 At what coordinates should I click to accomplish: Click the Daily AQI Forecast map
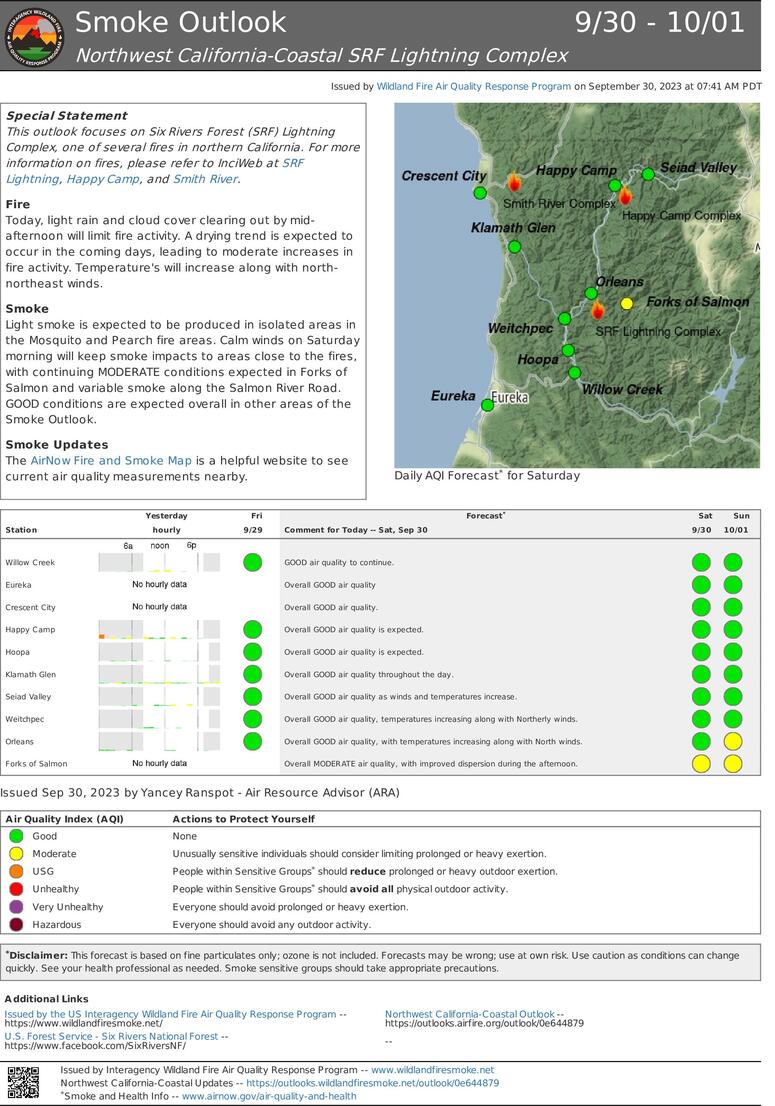[577, 285]
